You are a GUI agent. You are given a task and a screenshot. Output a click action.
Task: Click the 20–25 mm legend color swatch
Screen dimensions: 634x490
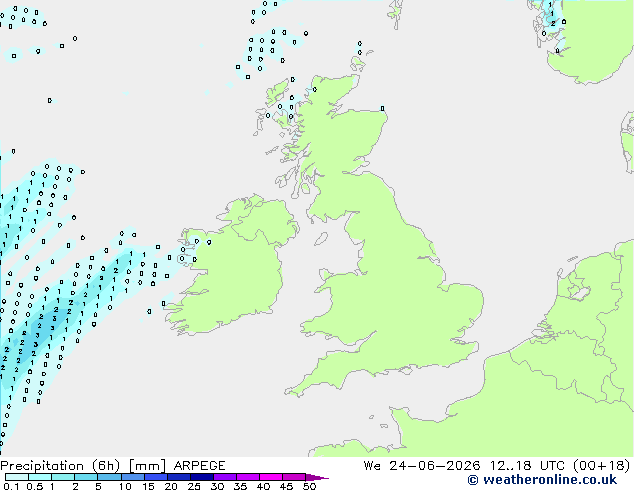[178, 477]
